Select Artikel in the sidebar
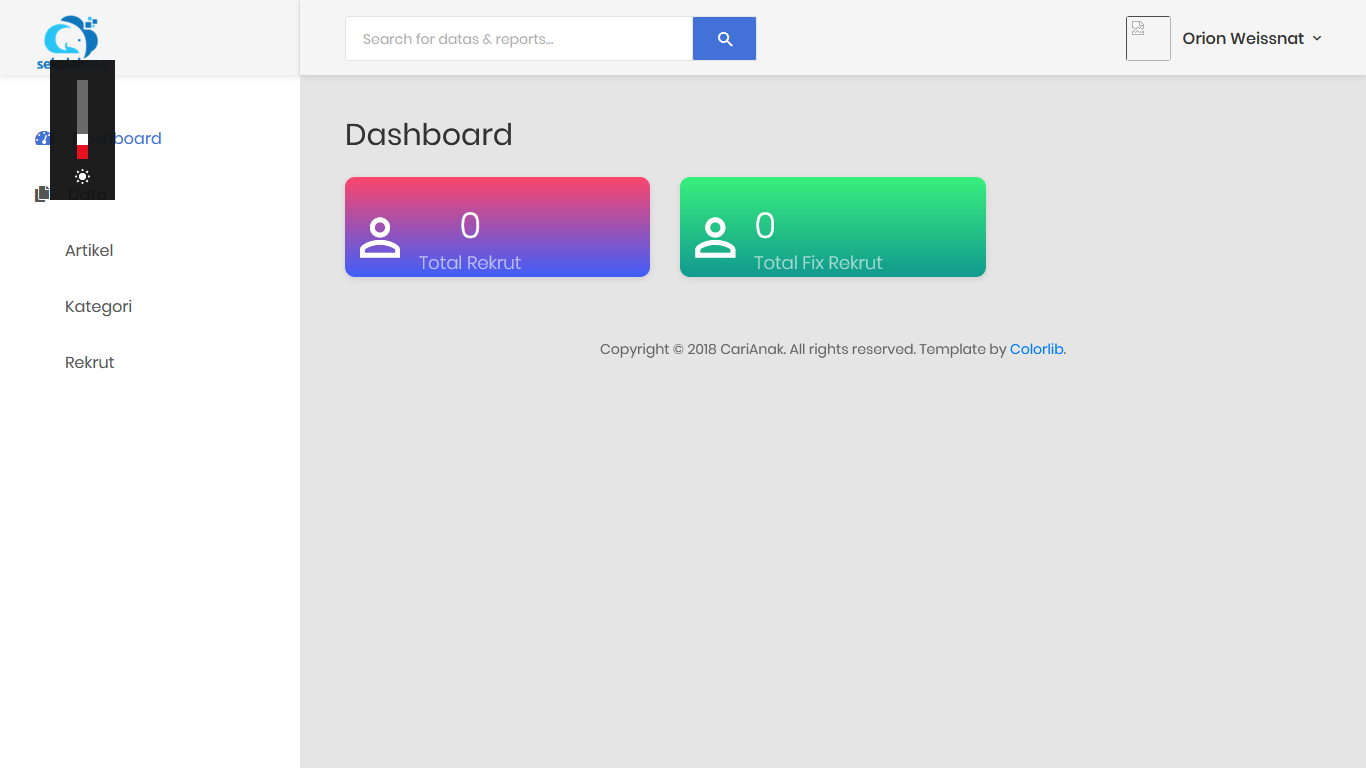This screenshot has height=768, width=1366. coord(89,251)
